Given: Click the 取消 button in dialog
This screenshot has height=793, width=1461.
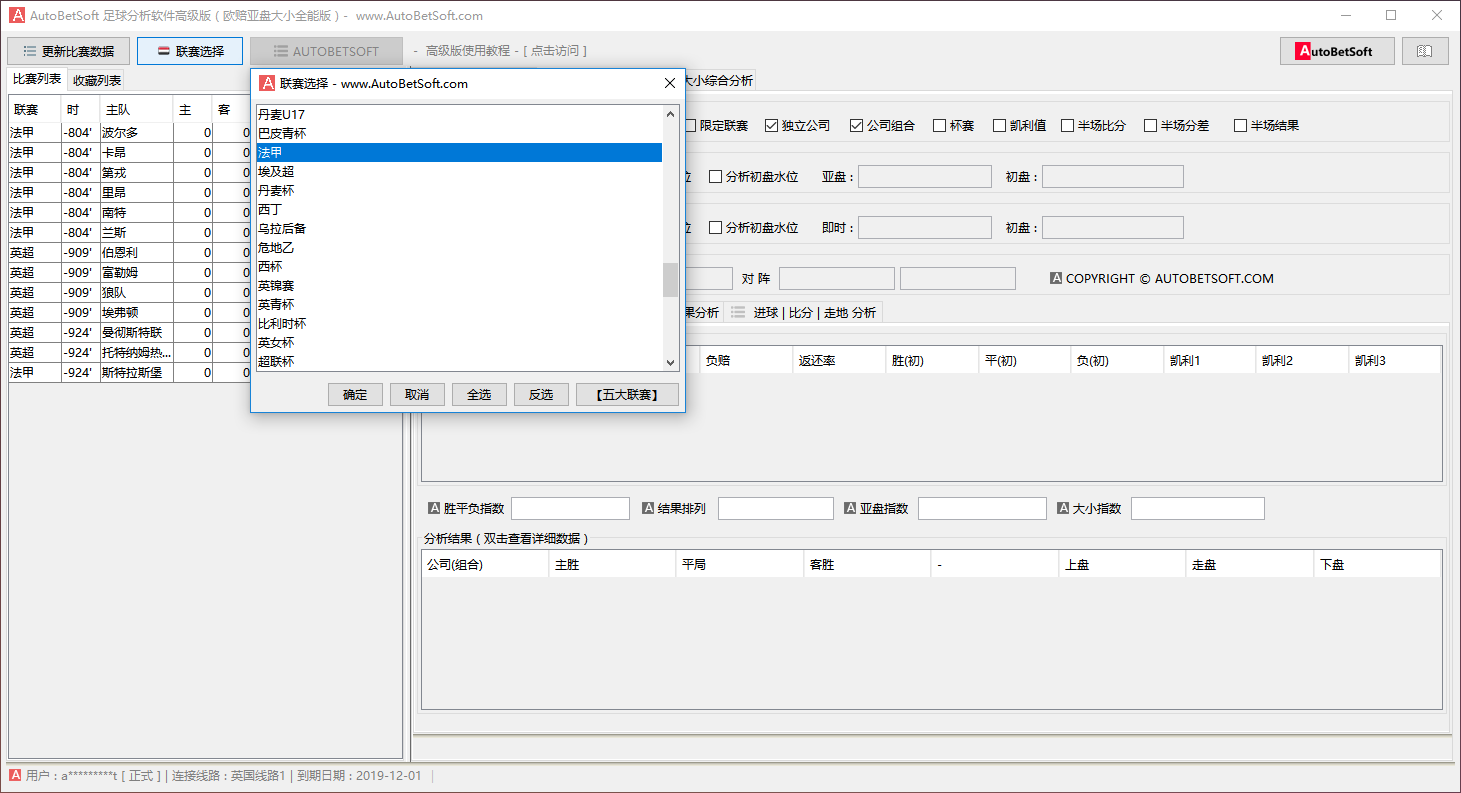Looking at the screenshot, I should click(417, 395).
